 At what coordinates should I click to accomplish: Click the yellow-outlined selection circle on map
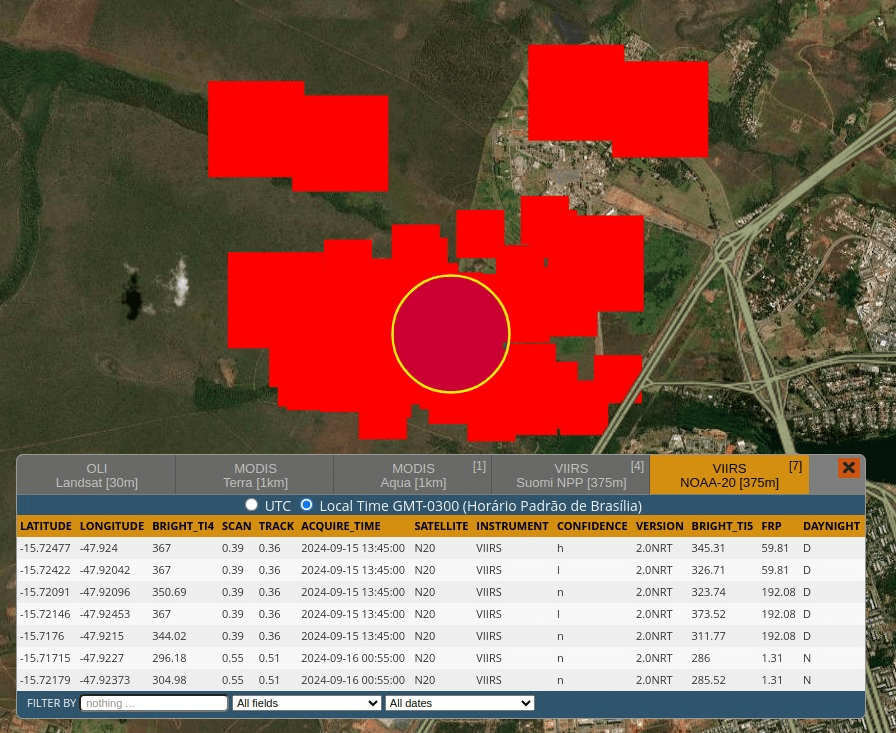tap(451, 334)
